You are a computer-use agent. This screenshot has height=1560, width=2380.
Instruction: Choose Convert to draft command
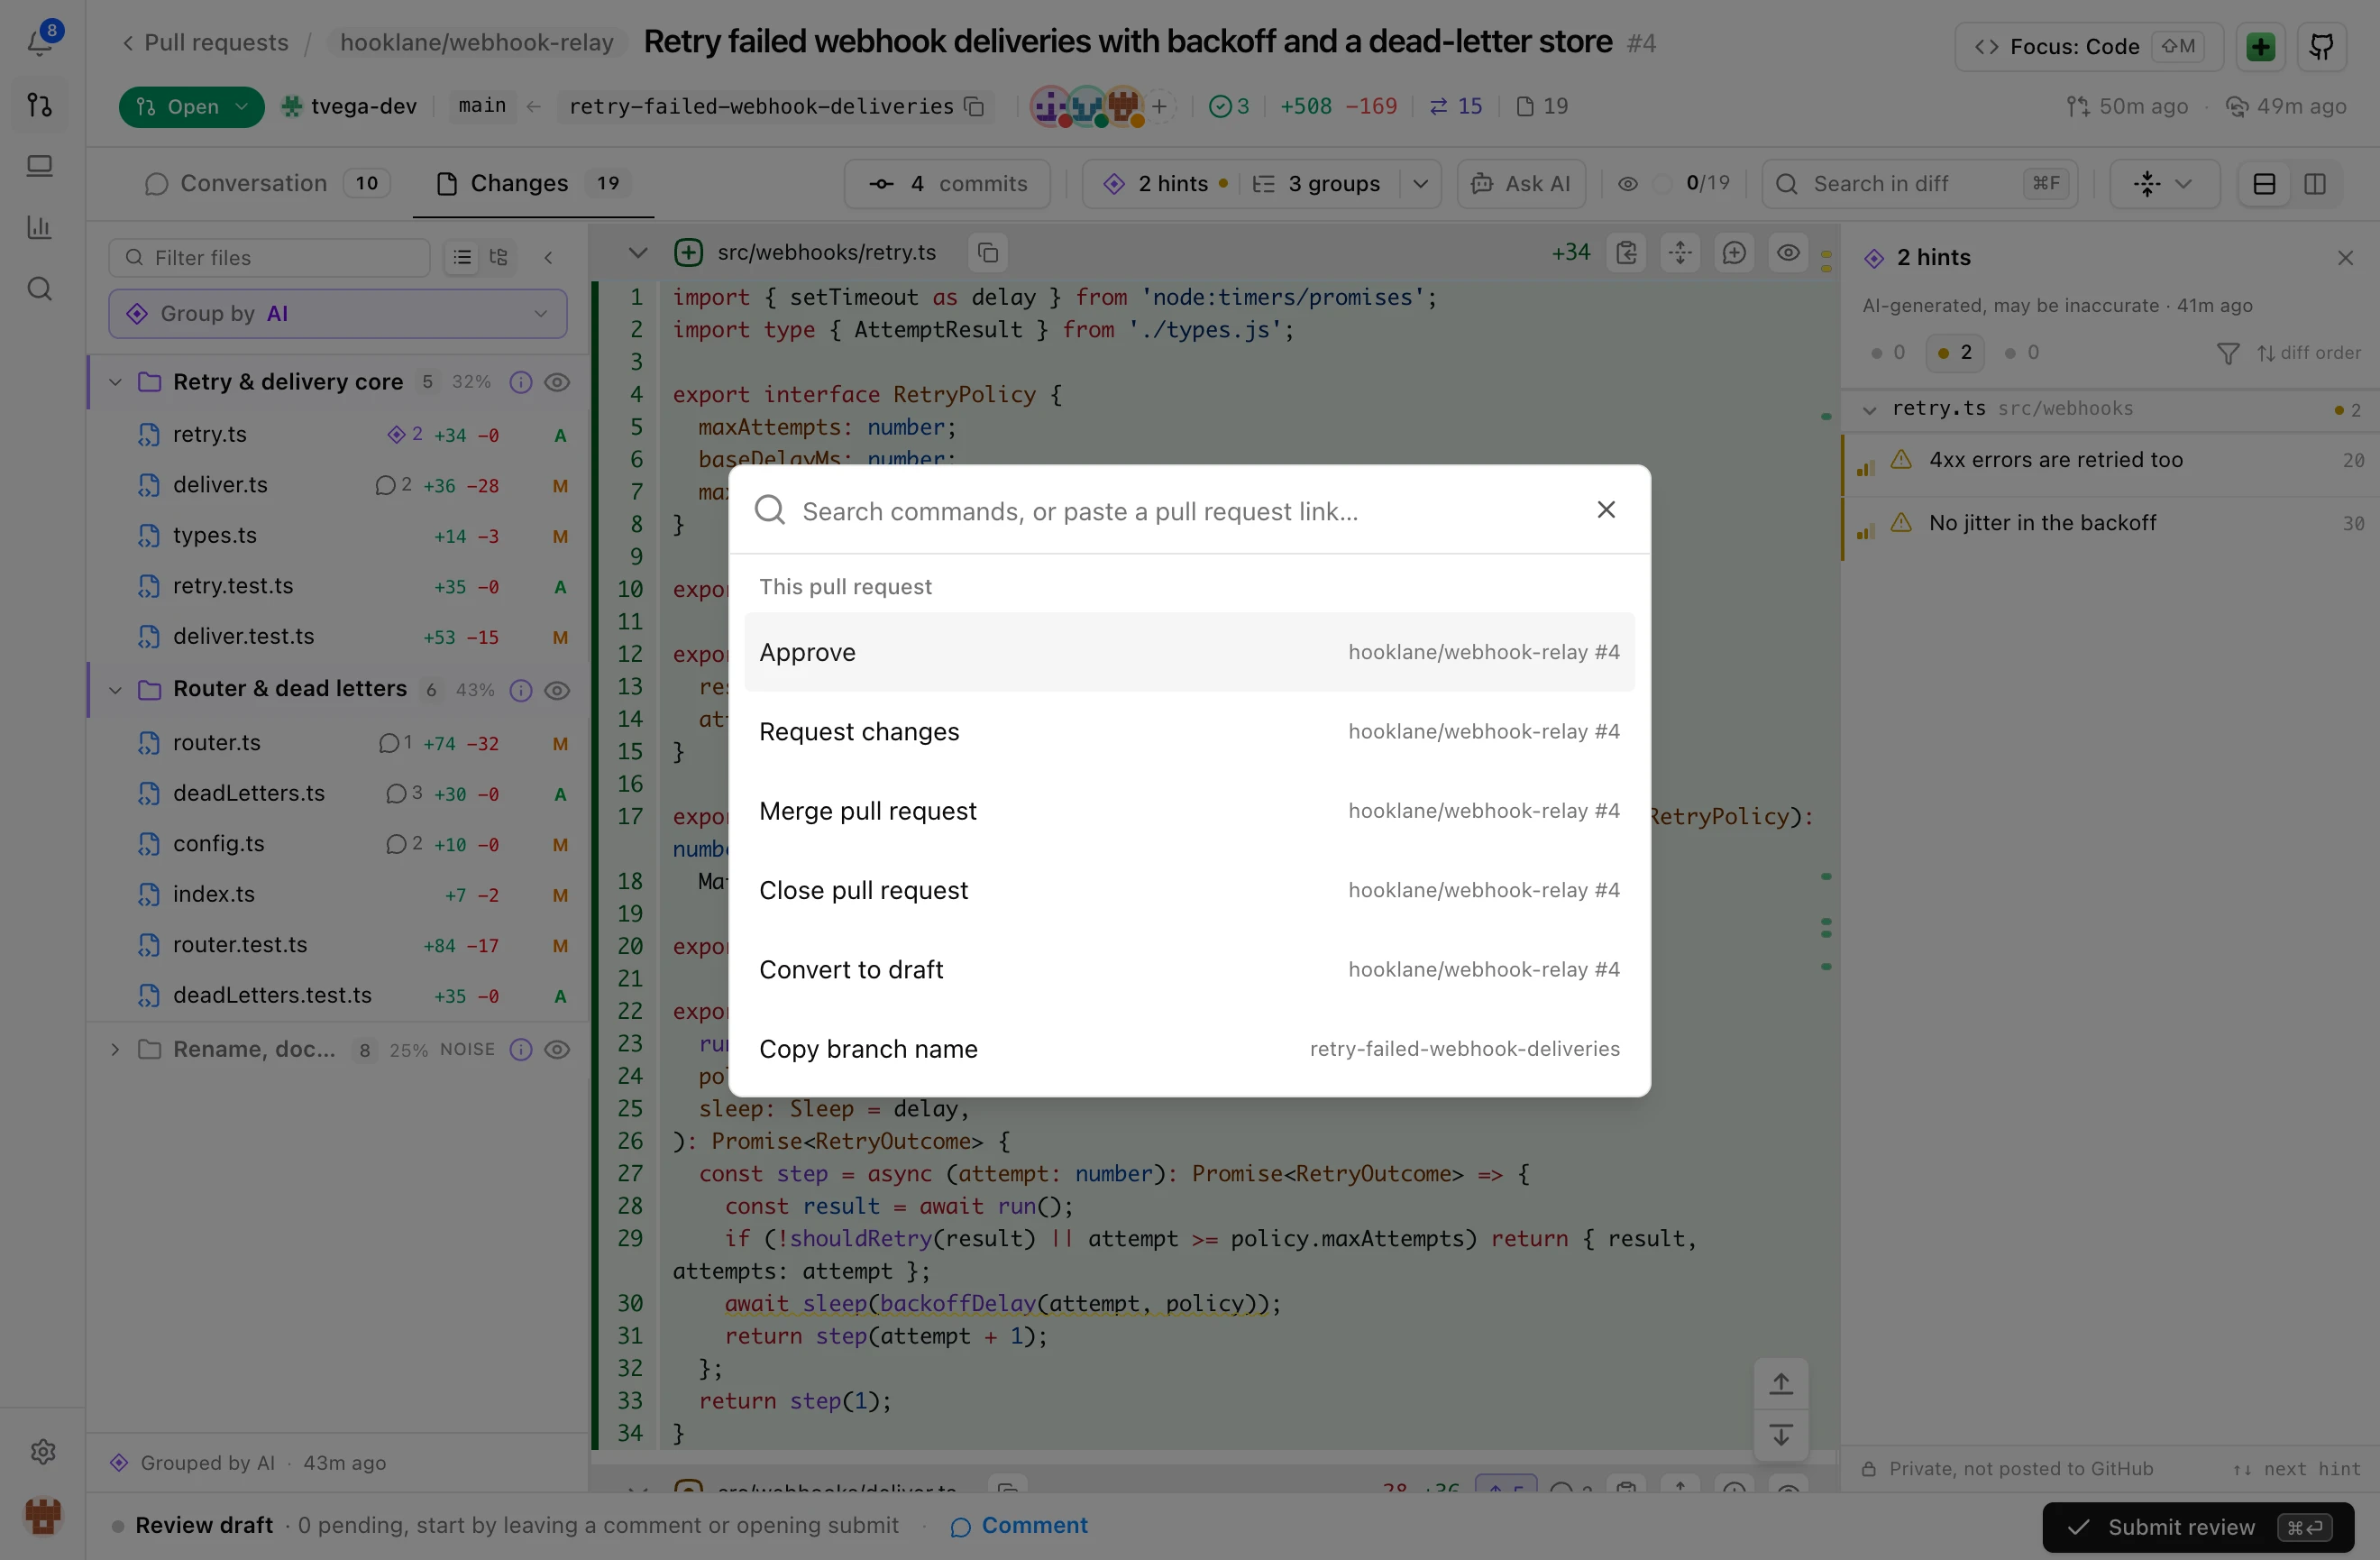coord(1189,970)
